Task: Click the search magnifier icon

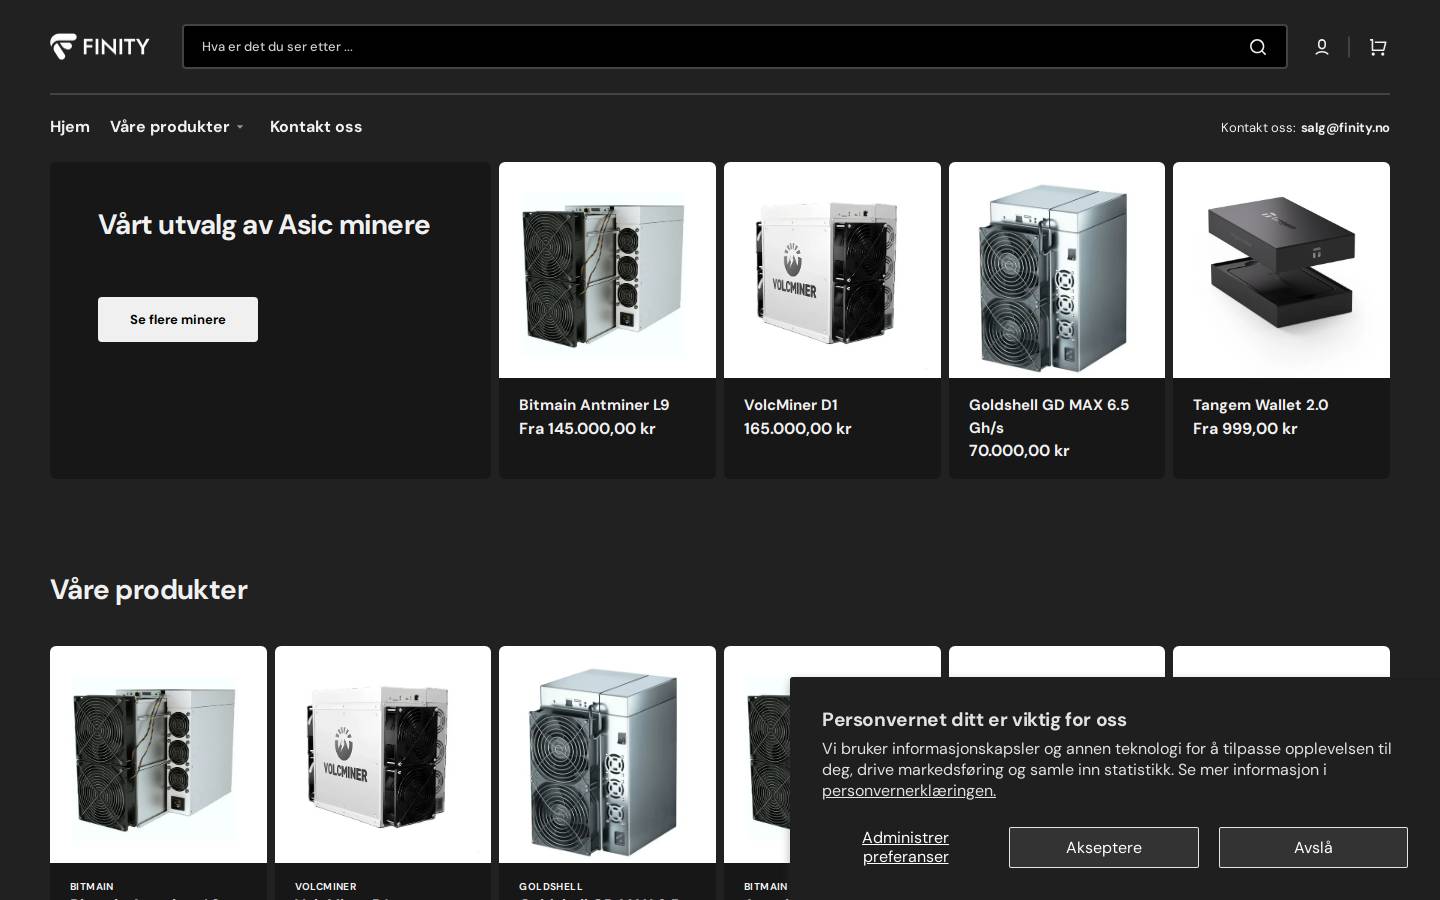Action: [1258, 47]
